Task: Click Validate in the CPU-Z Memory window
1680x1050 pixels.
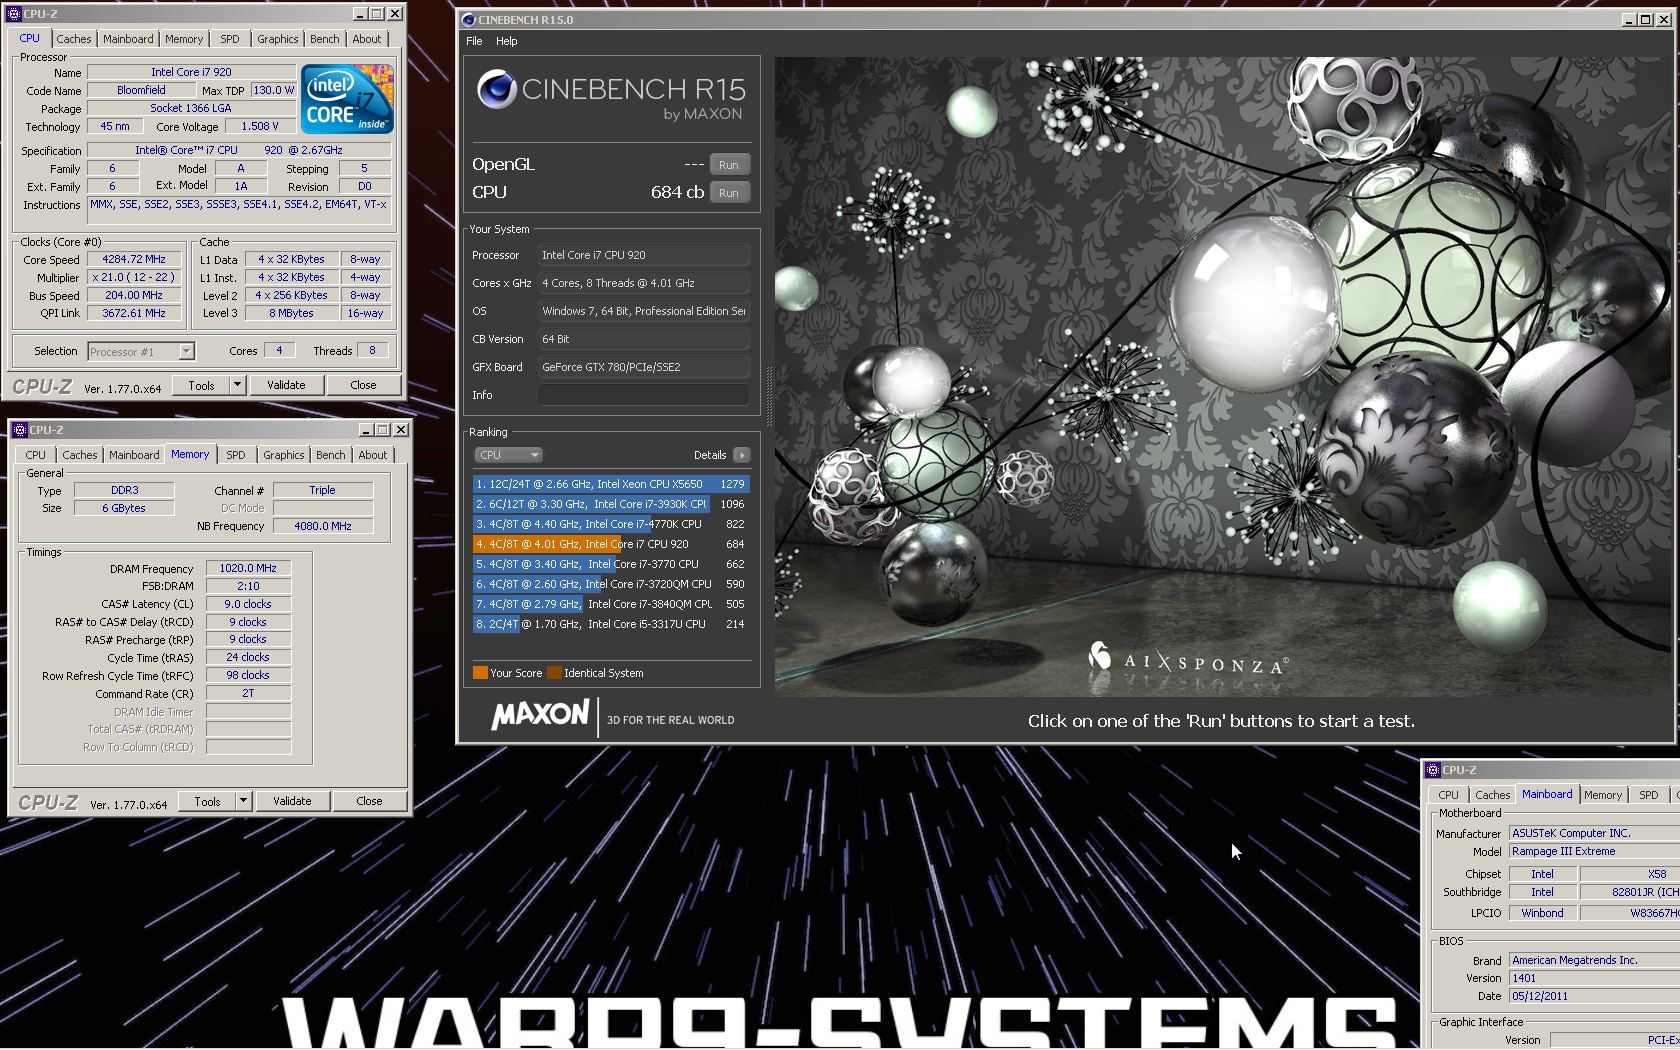Action: click(x=292, y=801)
